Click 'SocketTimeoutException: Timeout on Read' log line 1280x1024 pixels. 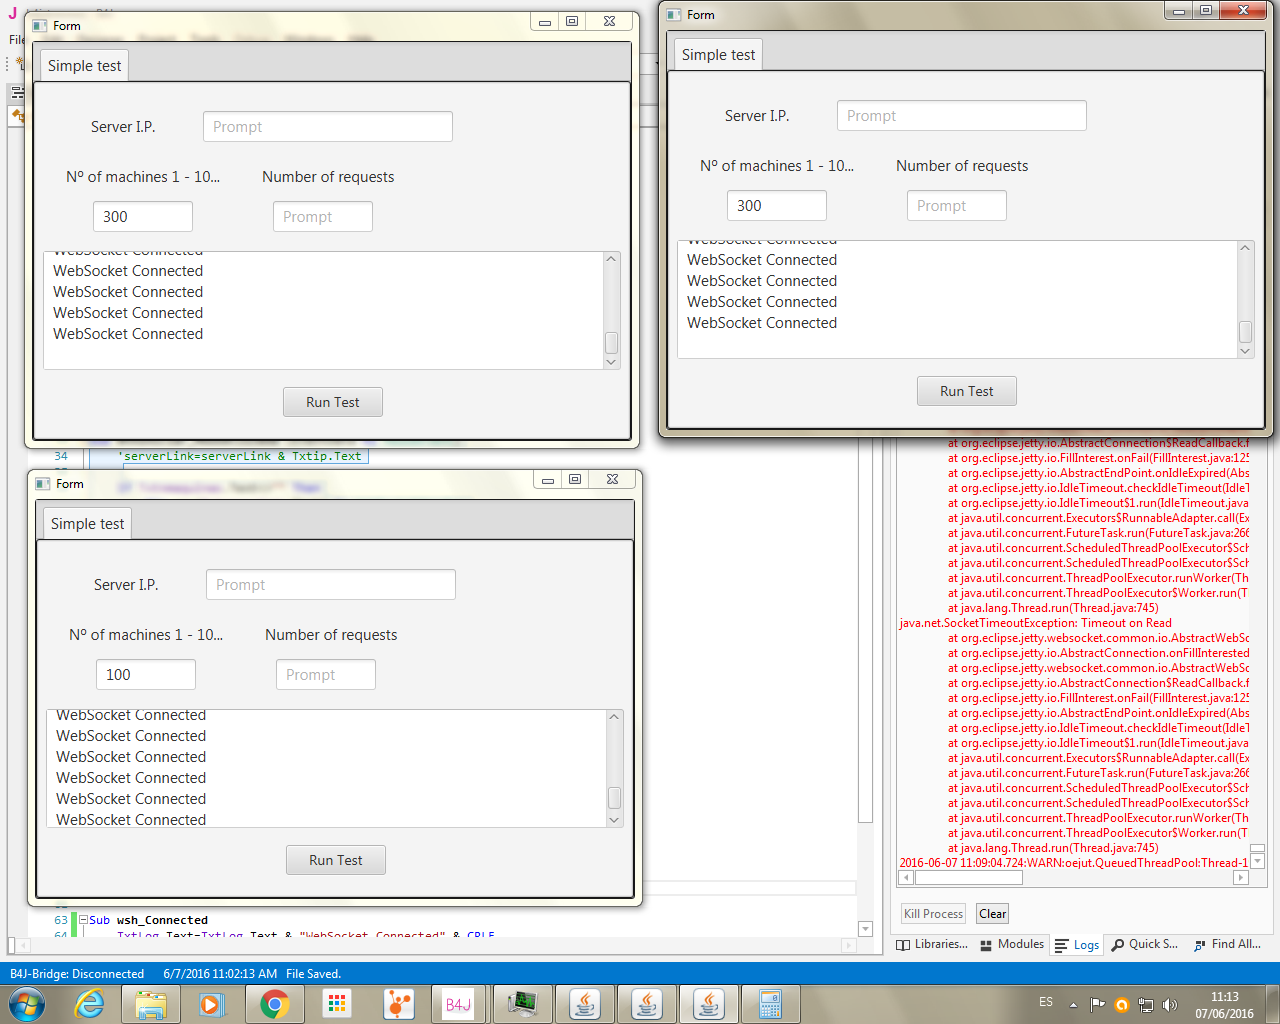point(1035,623)
